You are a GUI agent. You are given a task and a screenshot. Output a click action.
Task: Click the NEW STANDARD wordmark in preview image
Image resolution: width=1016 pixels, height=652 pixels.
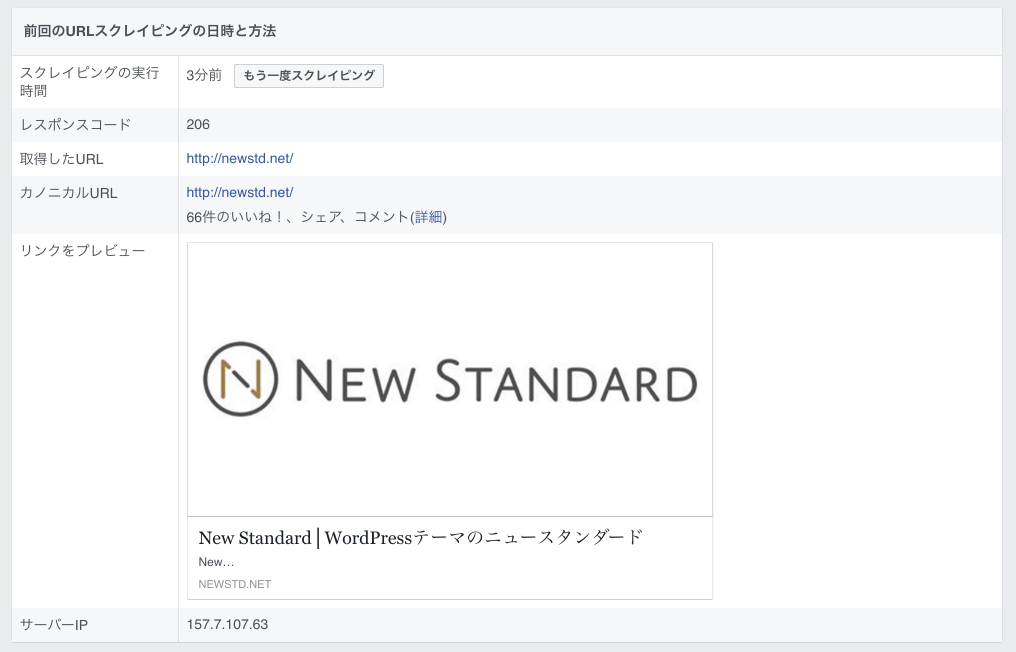(x=495, y=381)
